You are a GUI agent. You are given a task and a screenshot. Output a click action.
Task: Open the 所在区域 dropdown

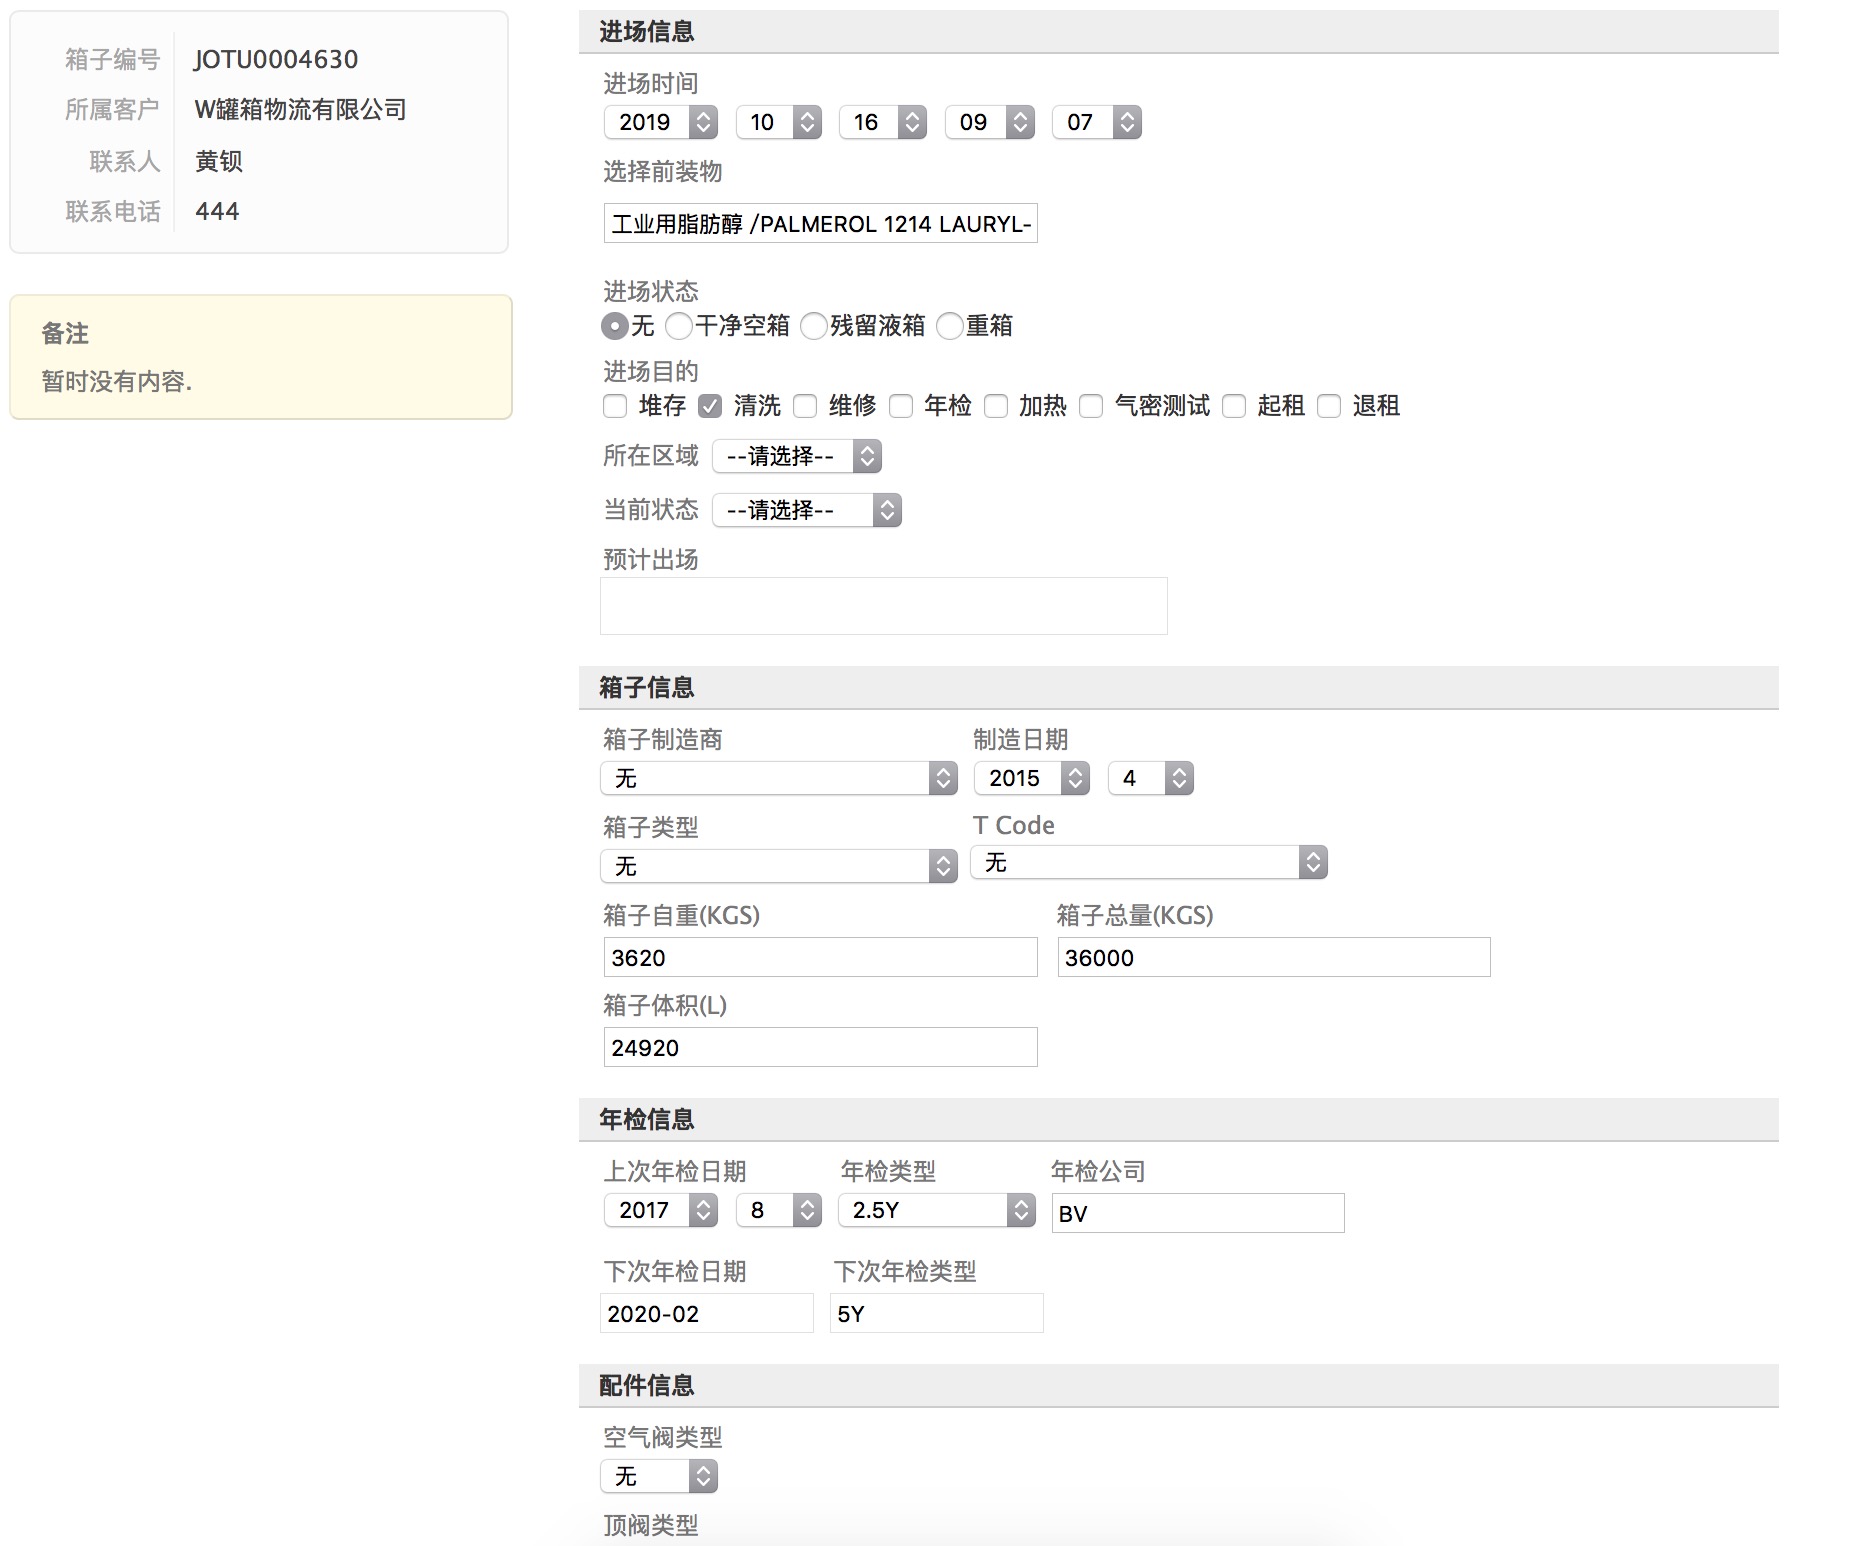pyautogui.click(x=797, y=457)
